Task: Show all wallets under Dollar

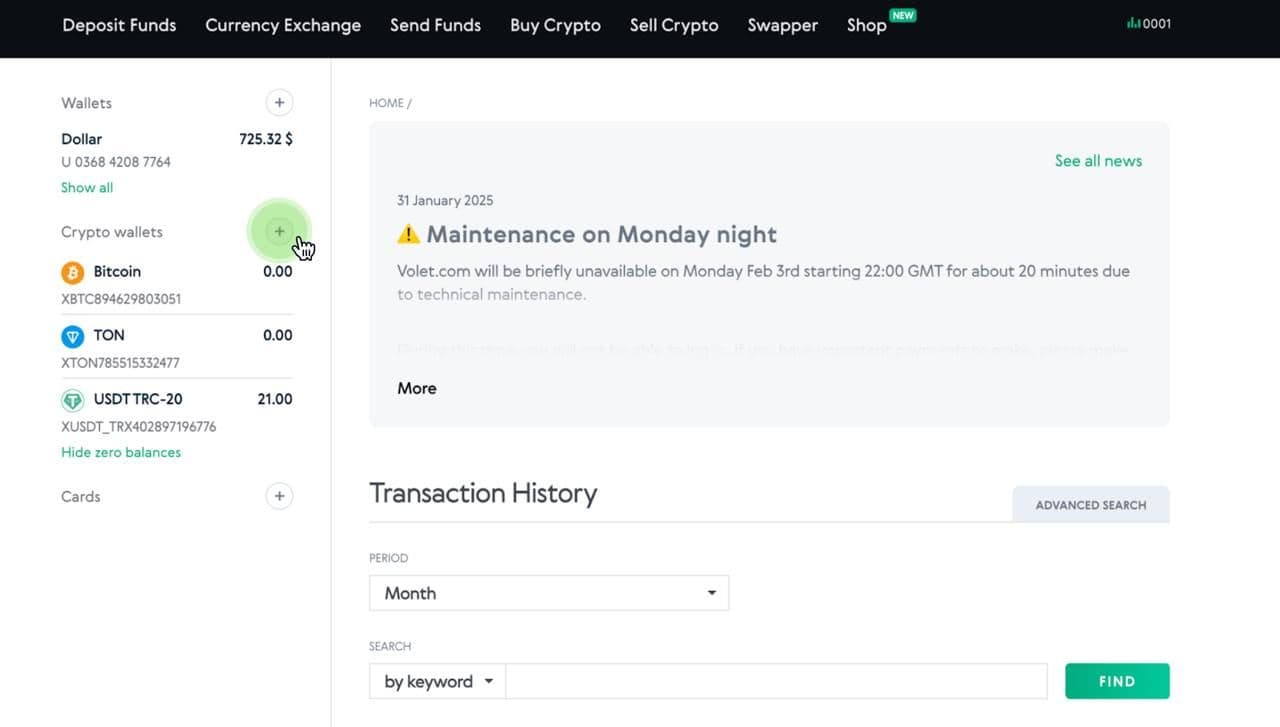Action: coord(87,188)
